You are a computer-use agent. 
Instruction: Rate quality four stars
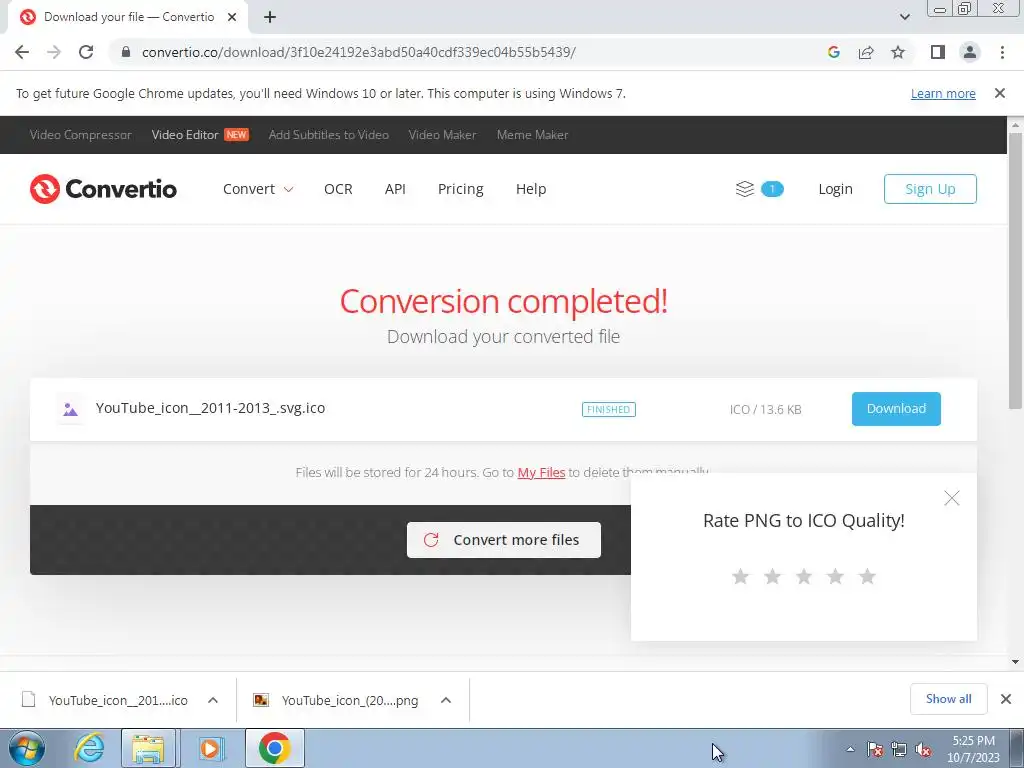(x=835, y=576)
